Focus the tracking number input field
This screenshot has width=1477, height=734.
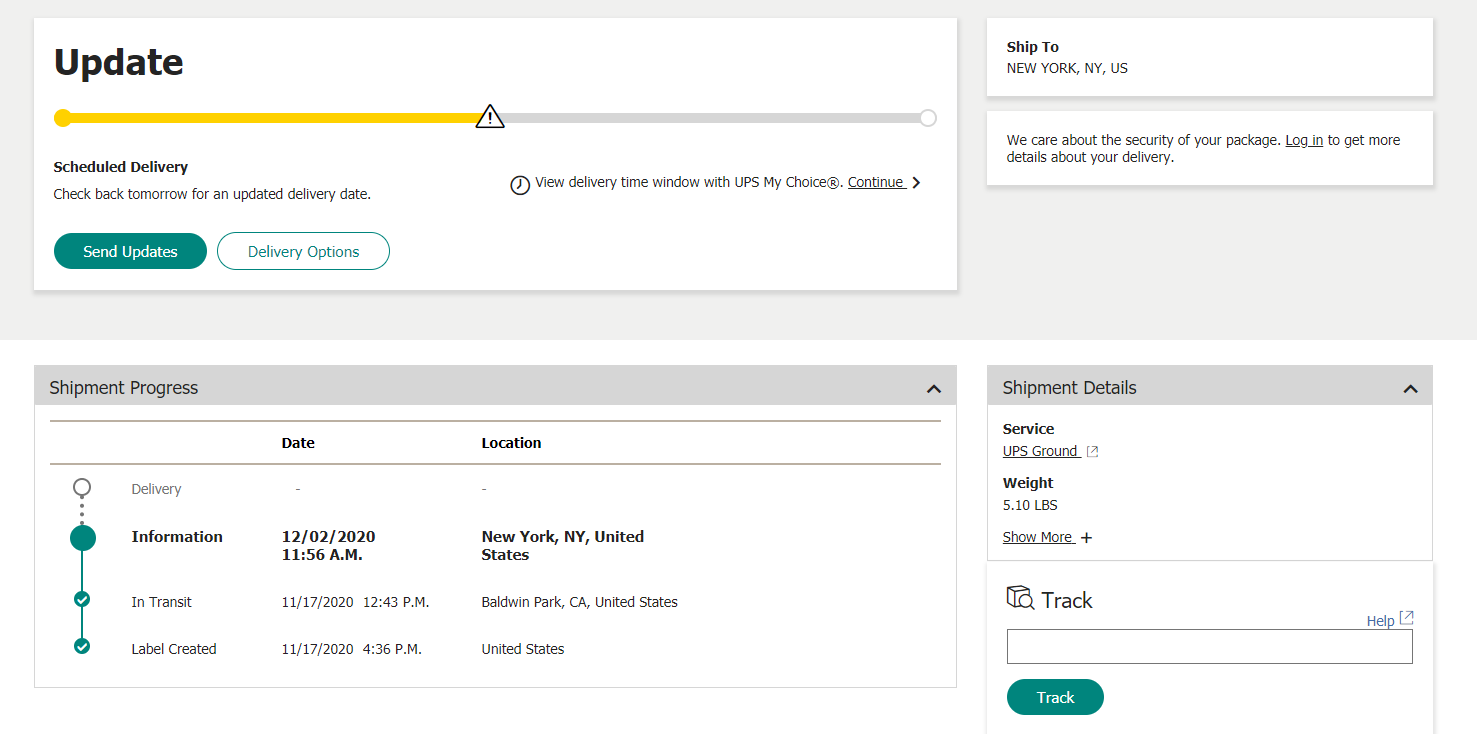[1209, 646]
